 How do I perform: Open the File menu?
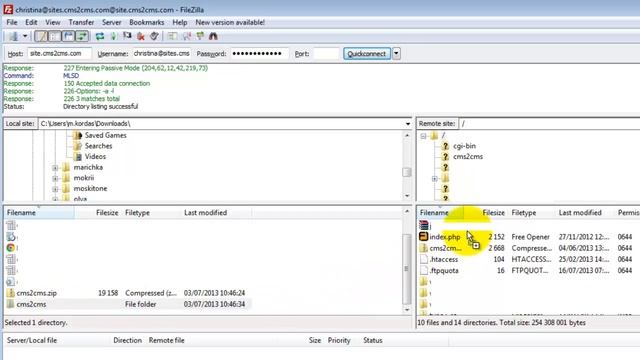coord(12,22)
